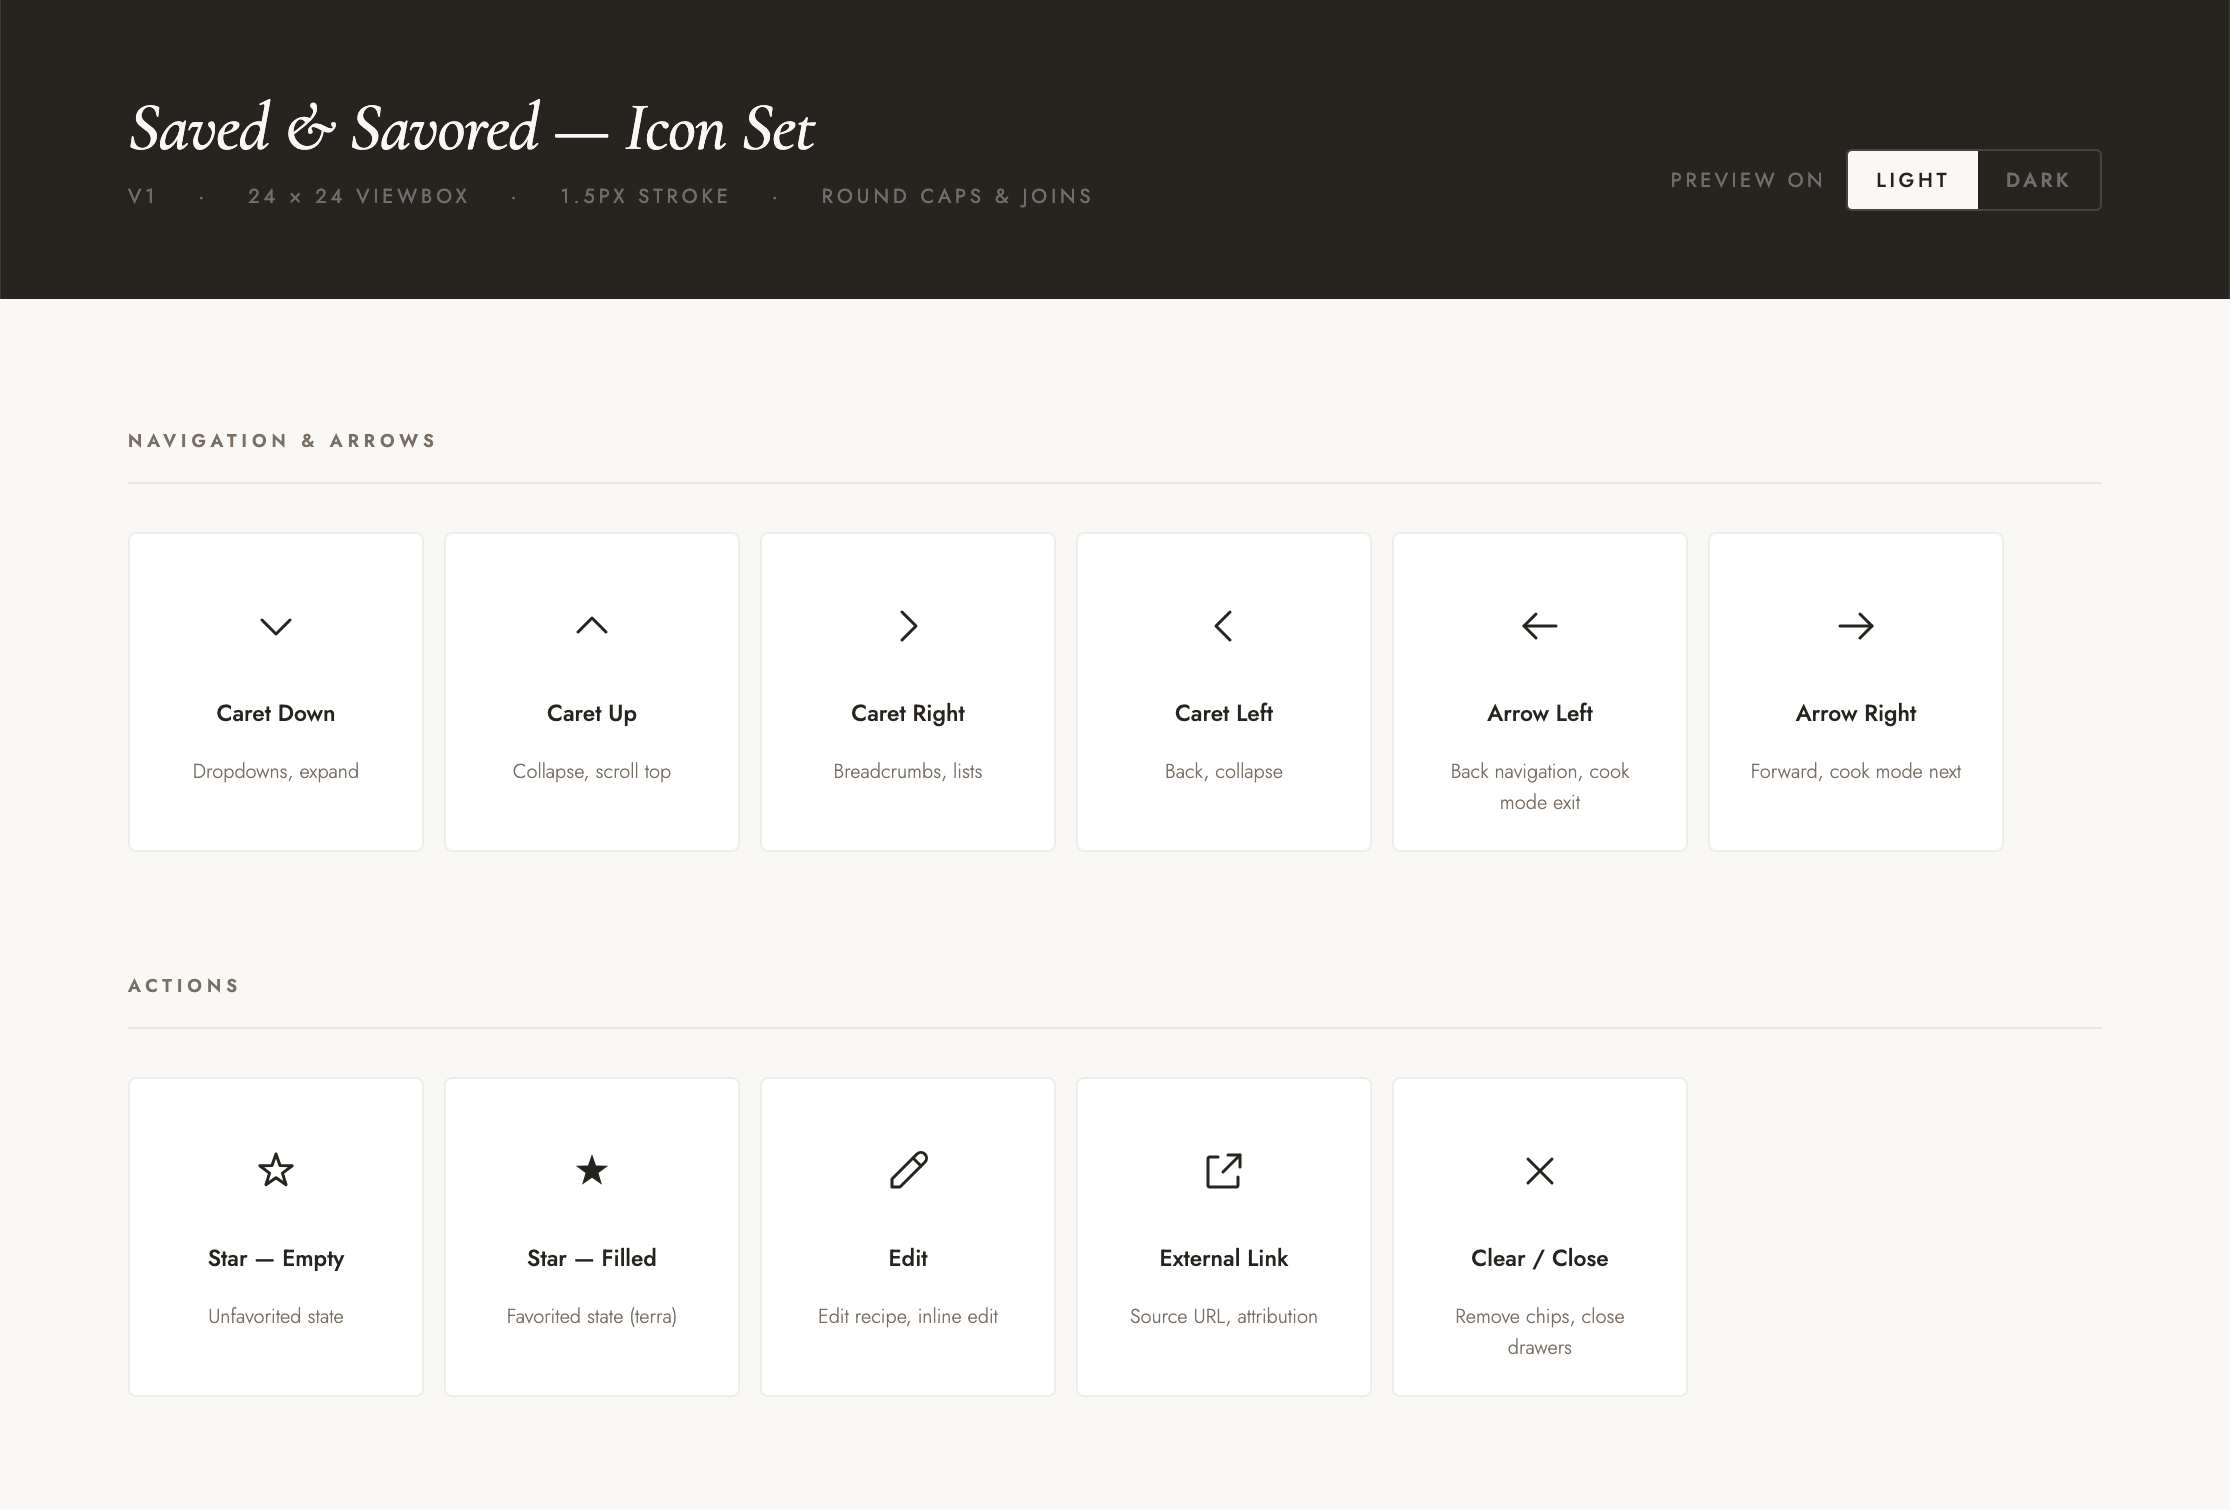Screen dimensions: 2230x1510
Task: Collapse using the Caret Up glyph
Action: [x=592, y=626]
